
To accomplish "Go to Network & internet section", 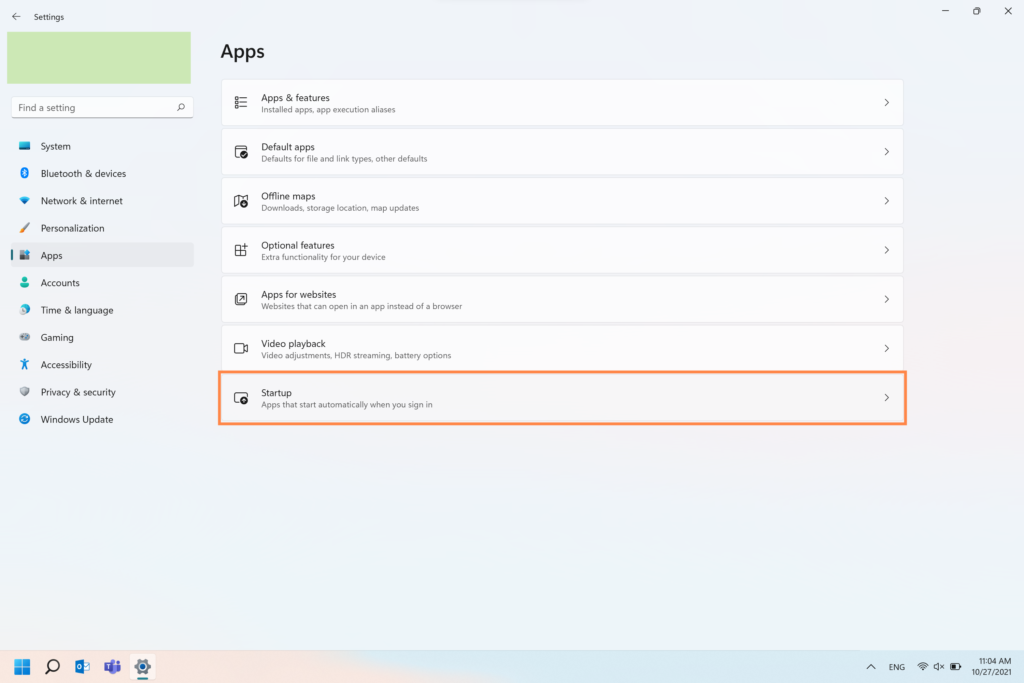I will [x=81, y=201].
